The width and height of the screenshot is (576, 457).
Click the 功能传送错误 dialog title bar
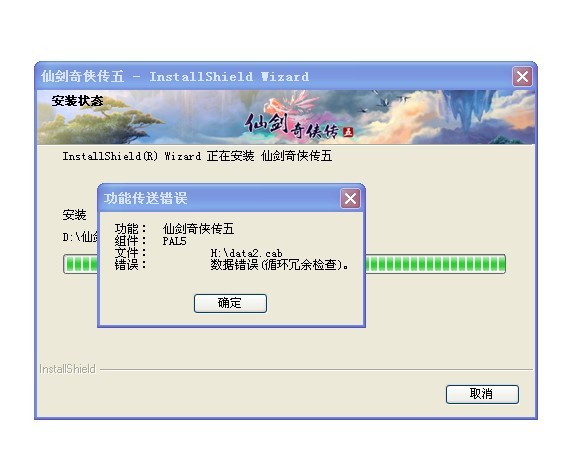pyautogui.click(x=220, y=199)
